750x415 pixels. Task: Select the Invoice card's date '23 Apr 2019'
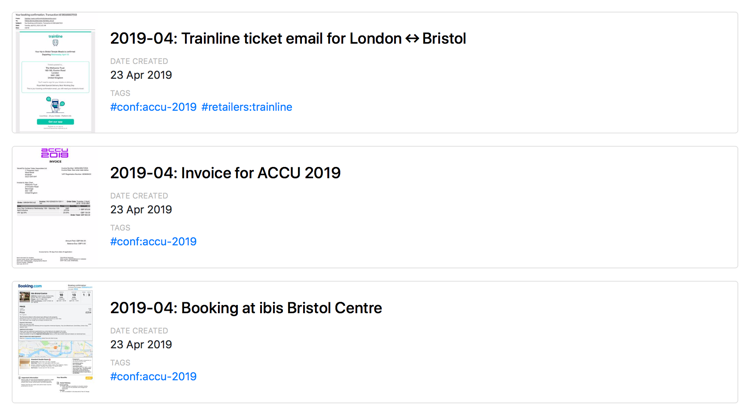click(x=141, y=209)
